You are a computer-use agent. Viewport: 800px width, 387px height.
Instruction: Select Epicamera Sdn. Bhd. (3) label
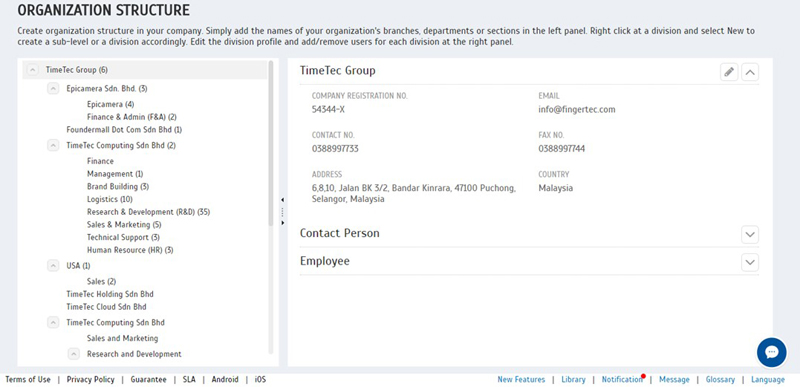(x=107, y=89)
